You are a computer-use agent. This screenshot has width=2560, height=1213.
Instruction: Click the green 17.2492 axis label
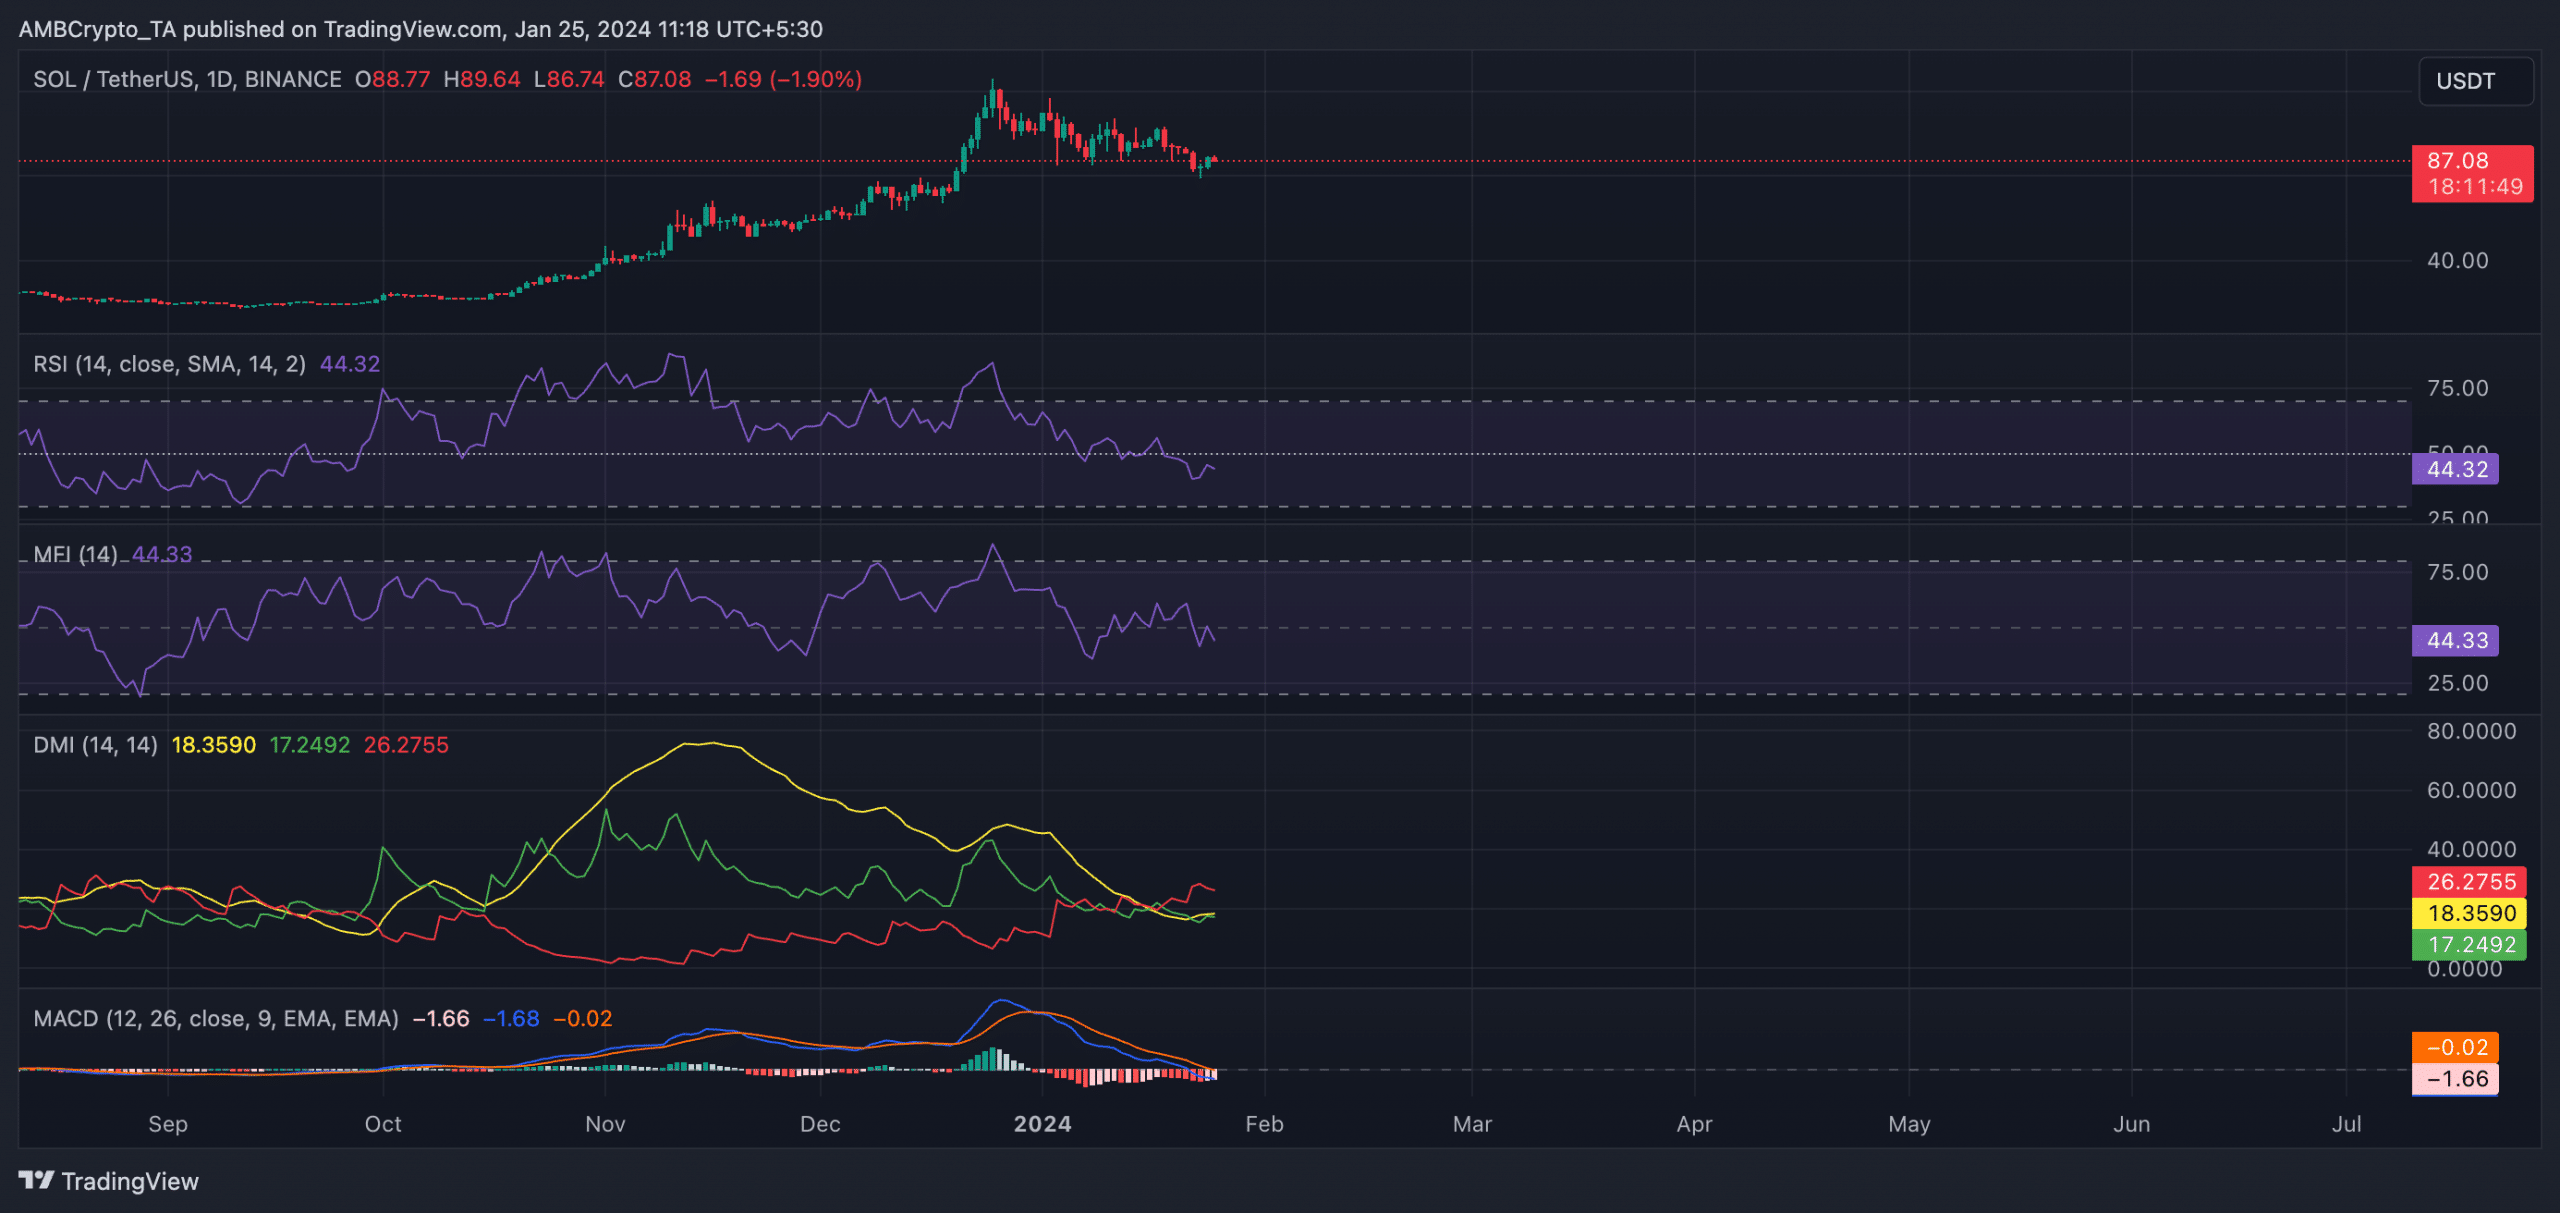[x=2469, y=945]
